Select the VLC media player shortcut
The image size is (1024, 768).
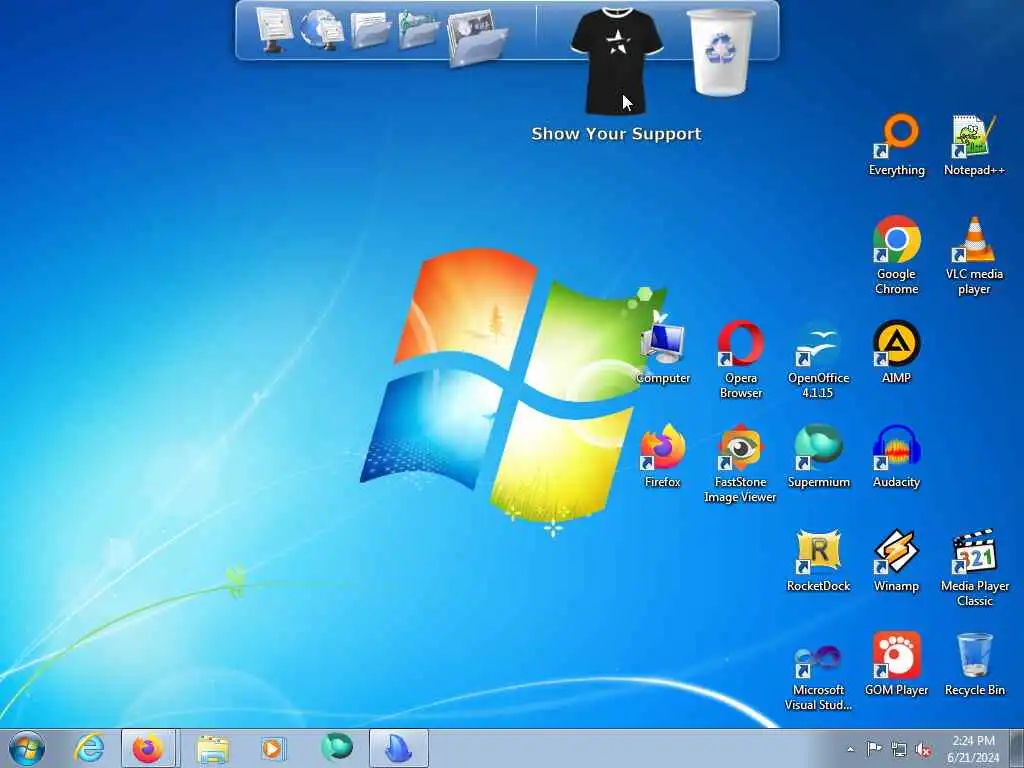(x=974, y=255)
